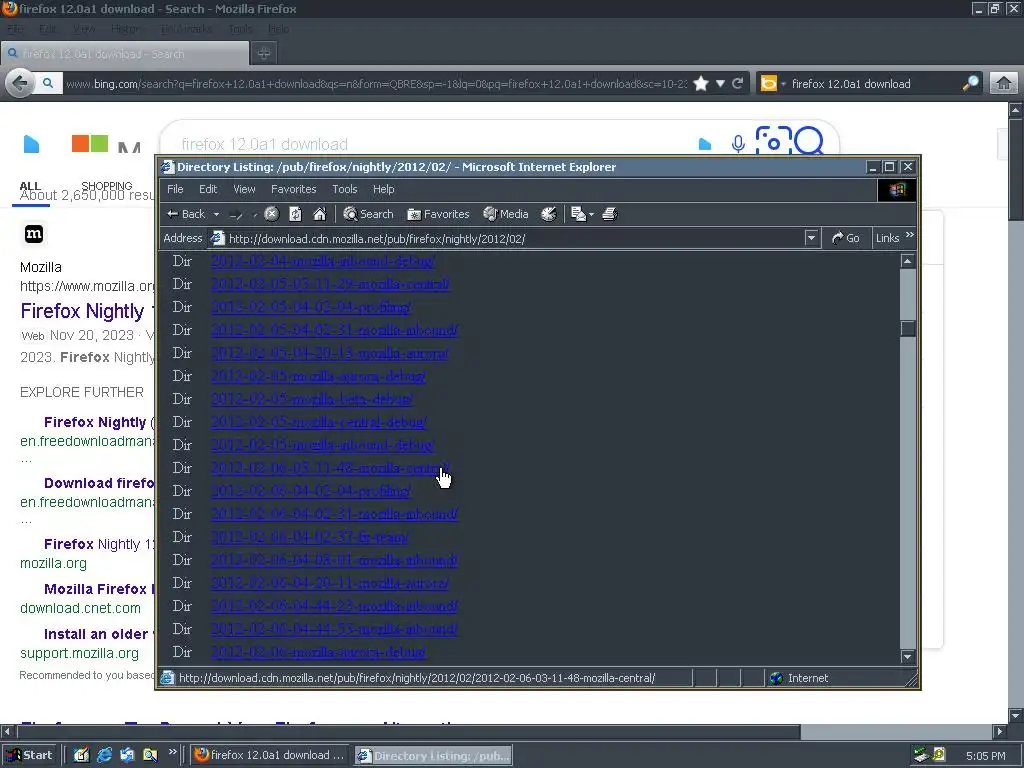Expand the IE address bar dropdown

(x=811, y=238)
